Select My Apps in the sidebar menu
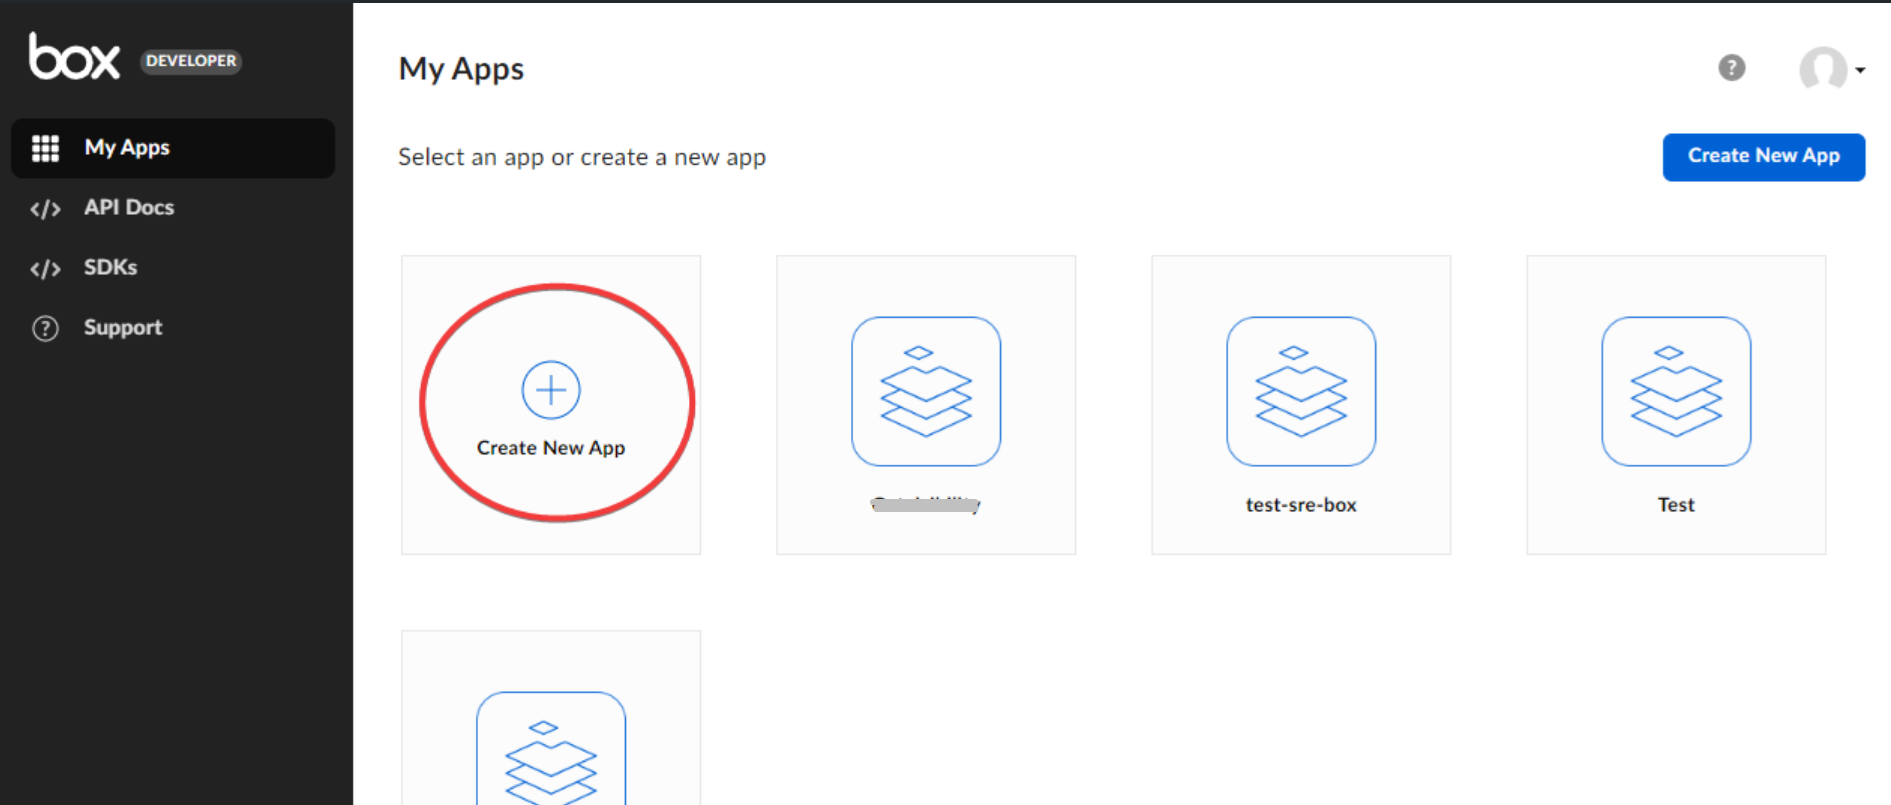 [127, 148]
